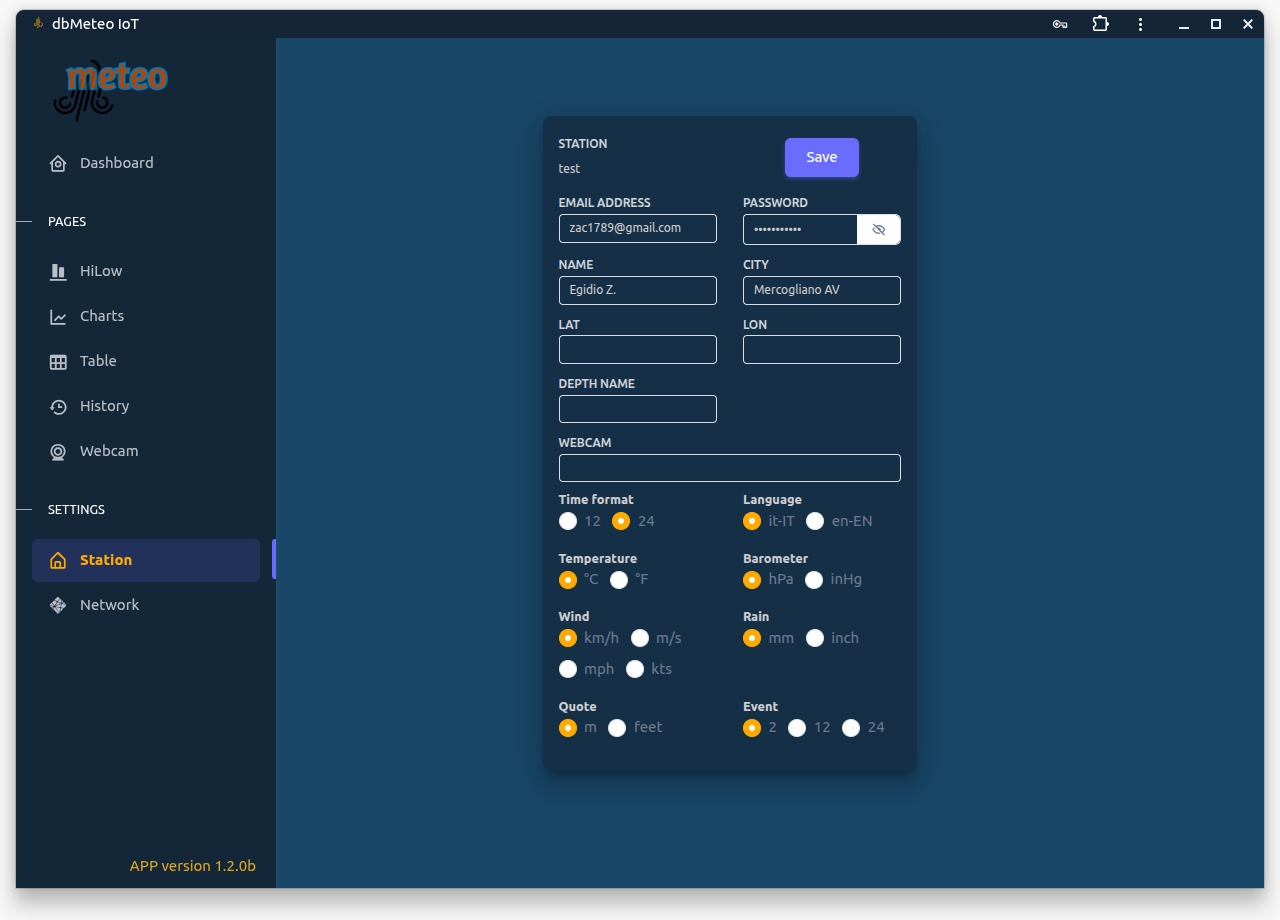The width and height of the screenshot is (1280, 920).
Task: Set wind unit to kts
Action: (635, 669)
